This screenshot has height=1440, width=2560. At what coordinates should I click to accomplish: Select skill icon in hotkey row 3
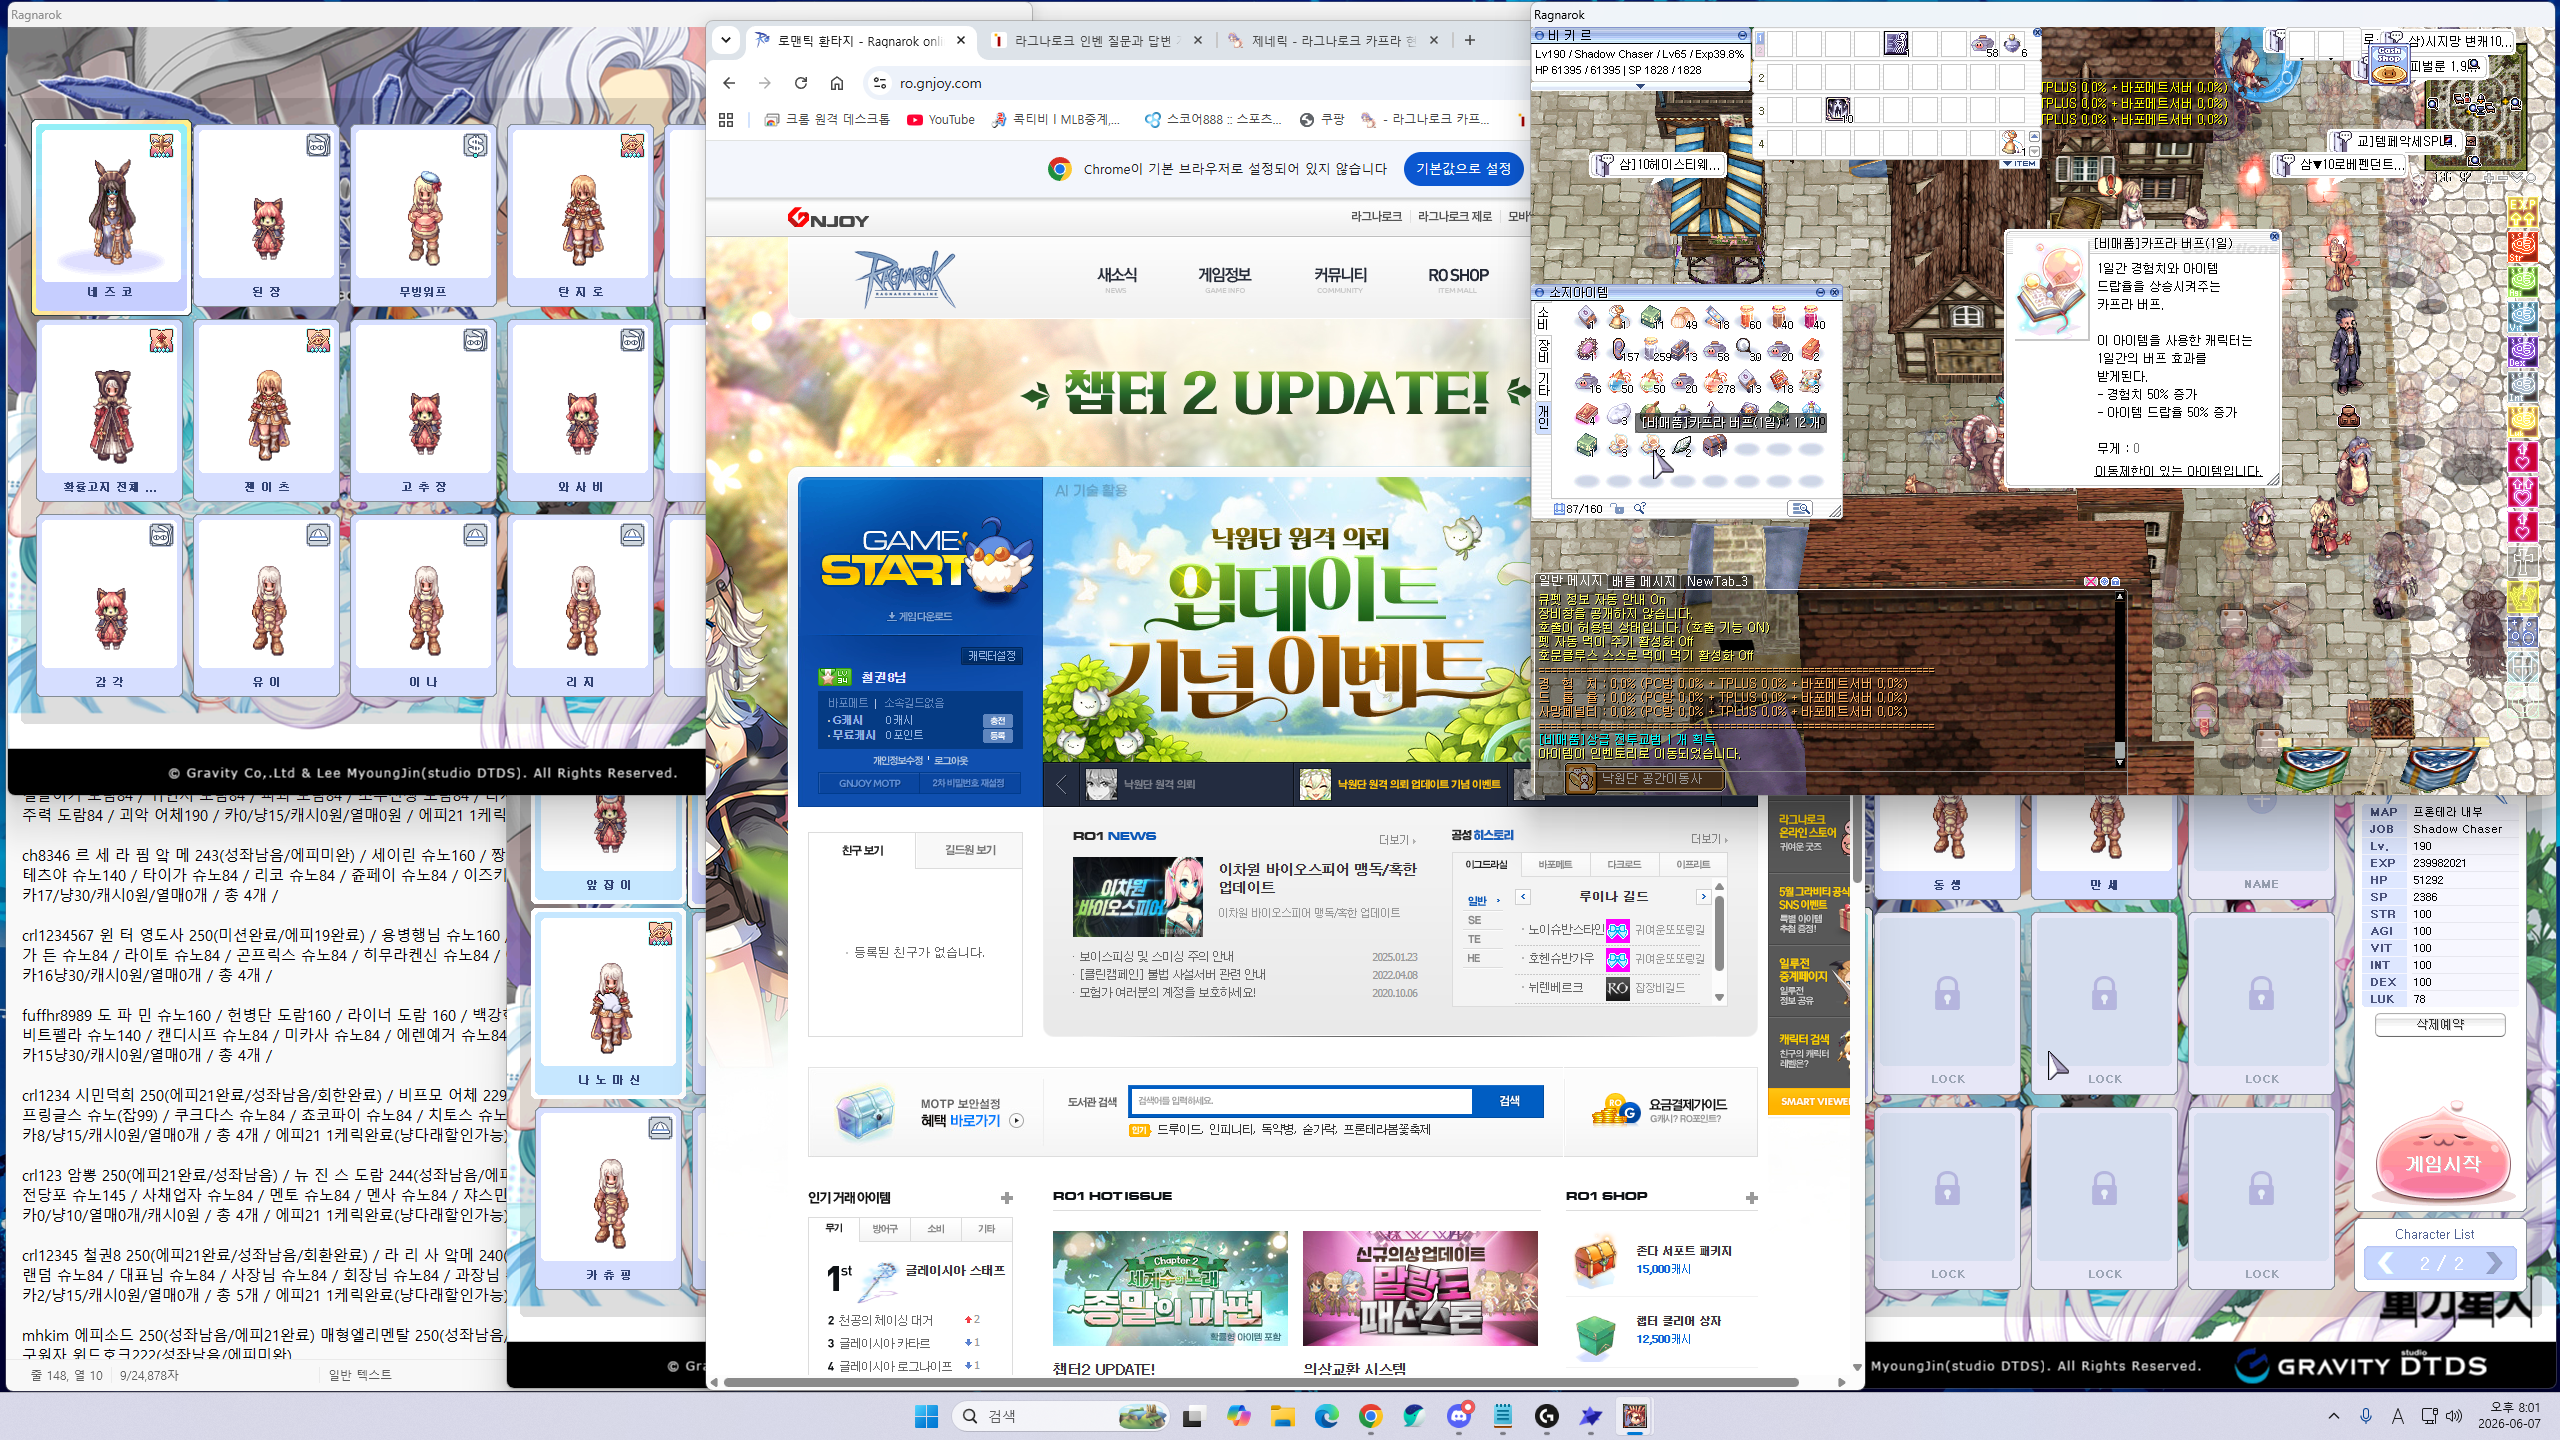point(1838,109)
